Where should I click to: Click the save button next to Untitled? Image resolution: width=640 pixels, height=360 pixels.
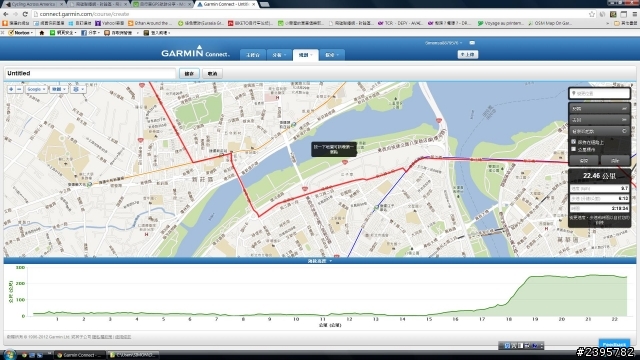click(x=189, y=73)
